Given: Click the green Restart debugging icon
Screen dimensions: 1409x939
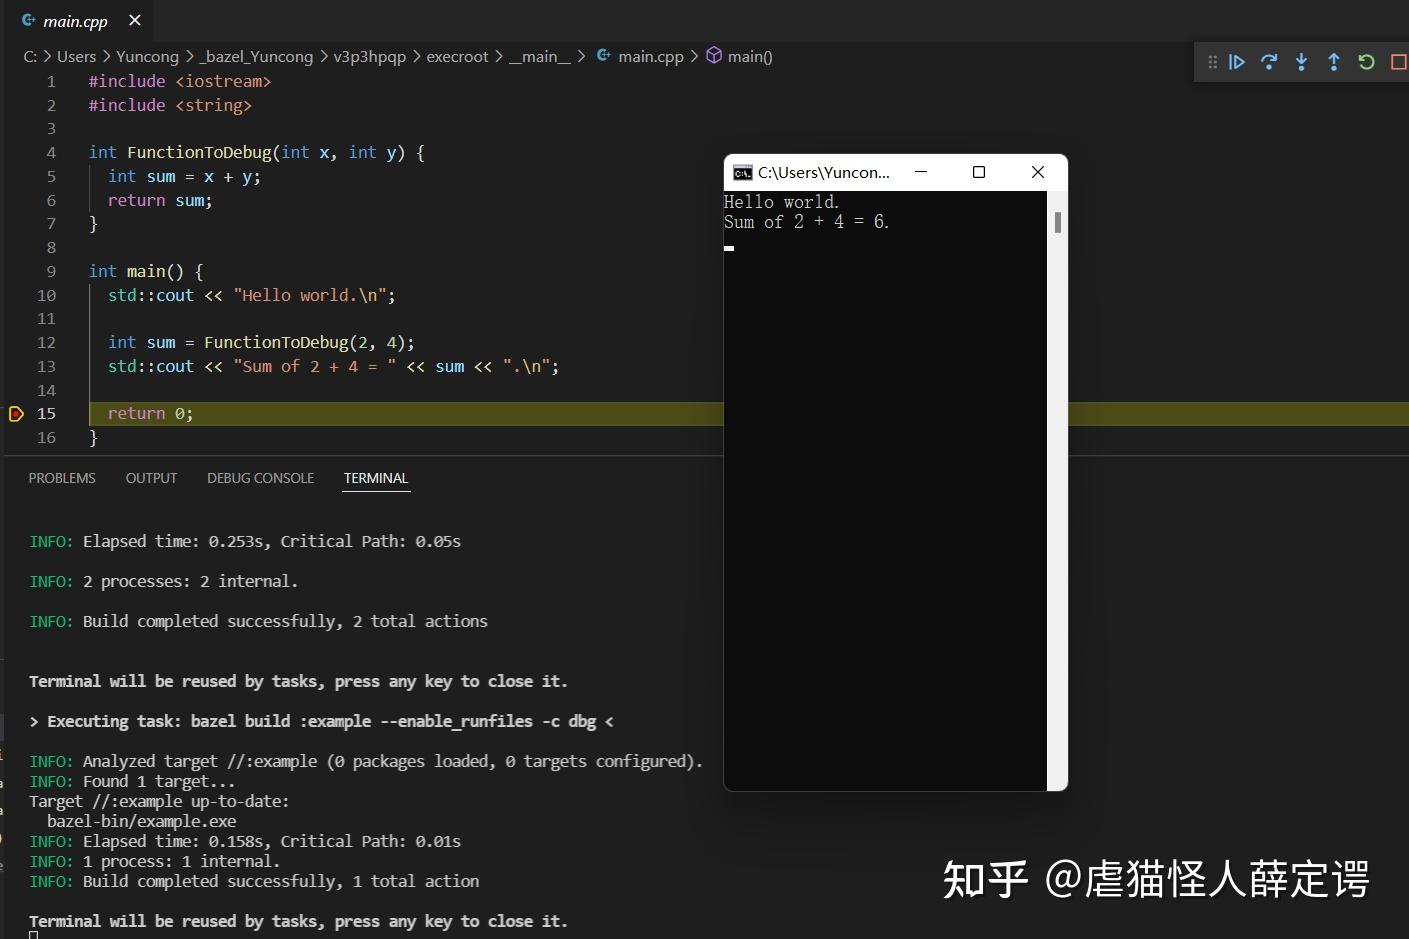Looking at the screenshot, I should [1366, 61].
